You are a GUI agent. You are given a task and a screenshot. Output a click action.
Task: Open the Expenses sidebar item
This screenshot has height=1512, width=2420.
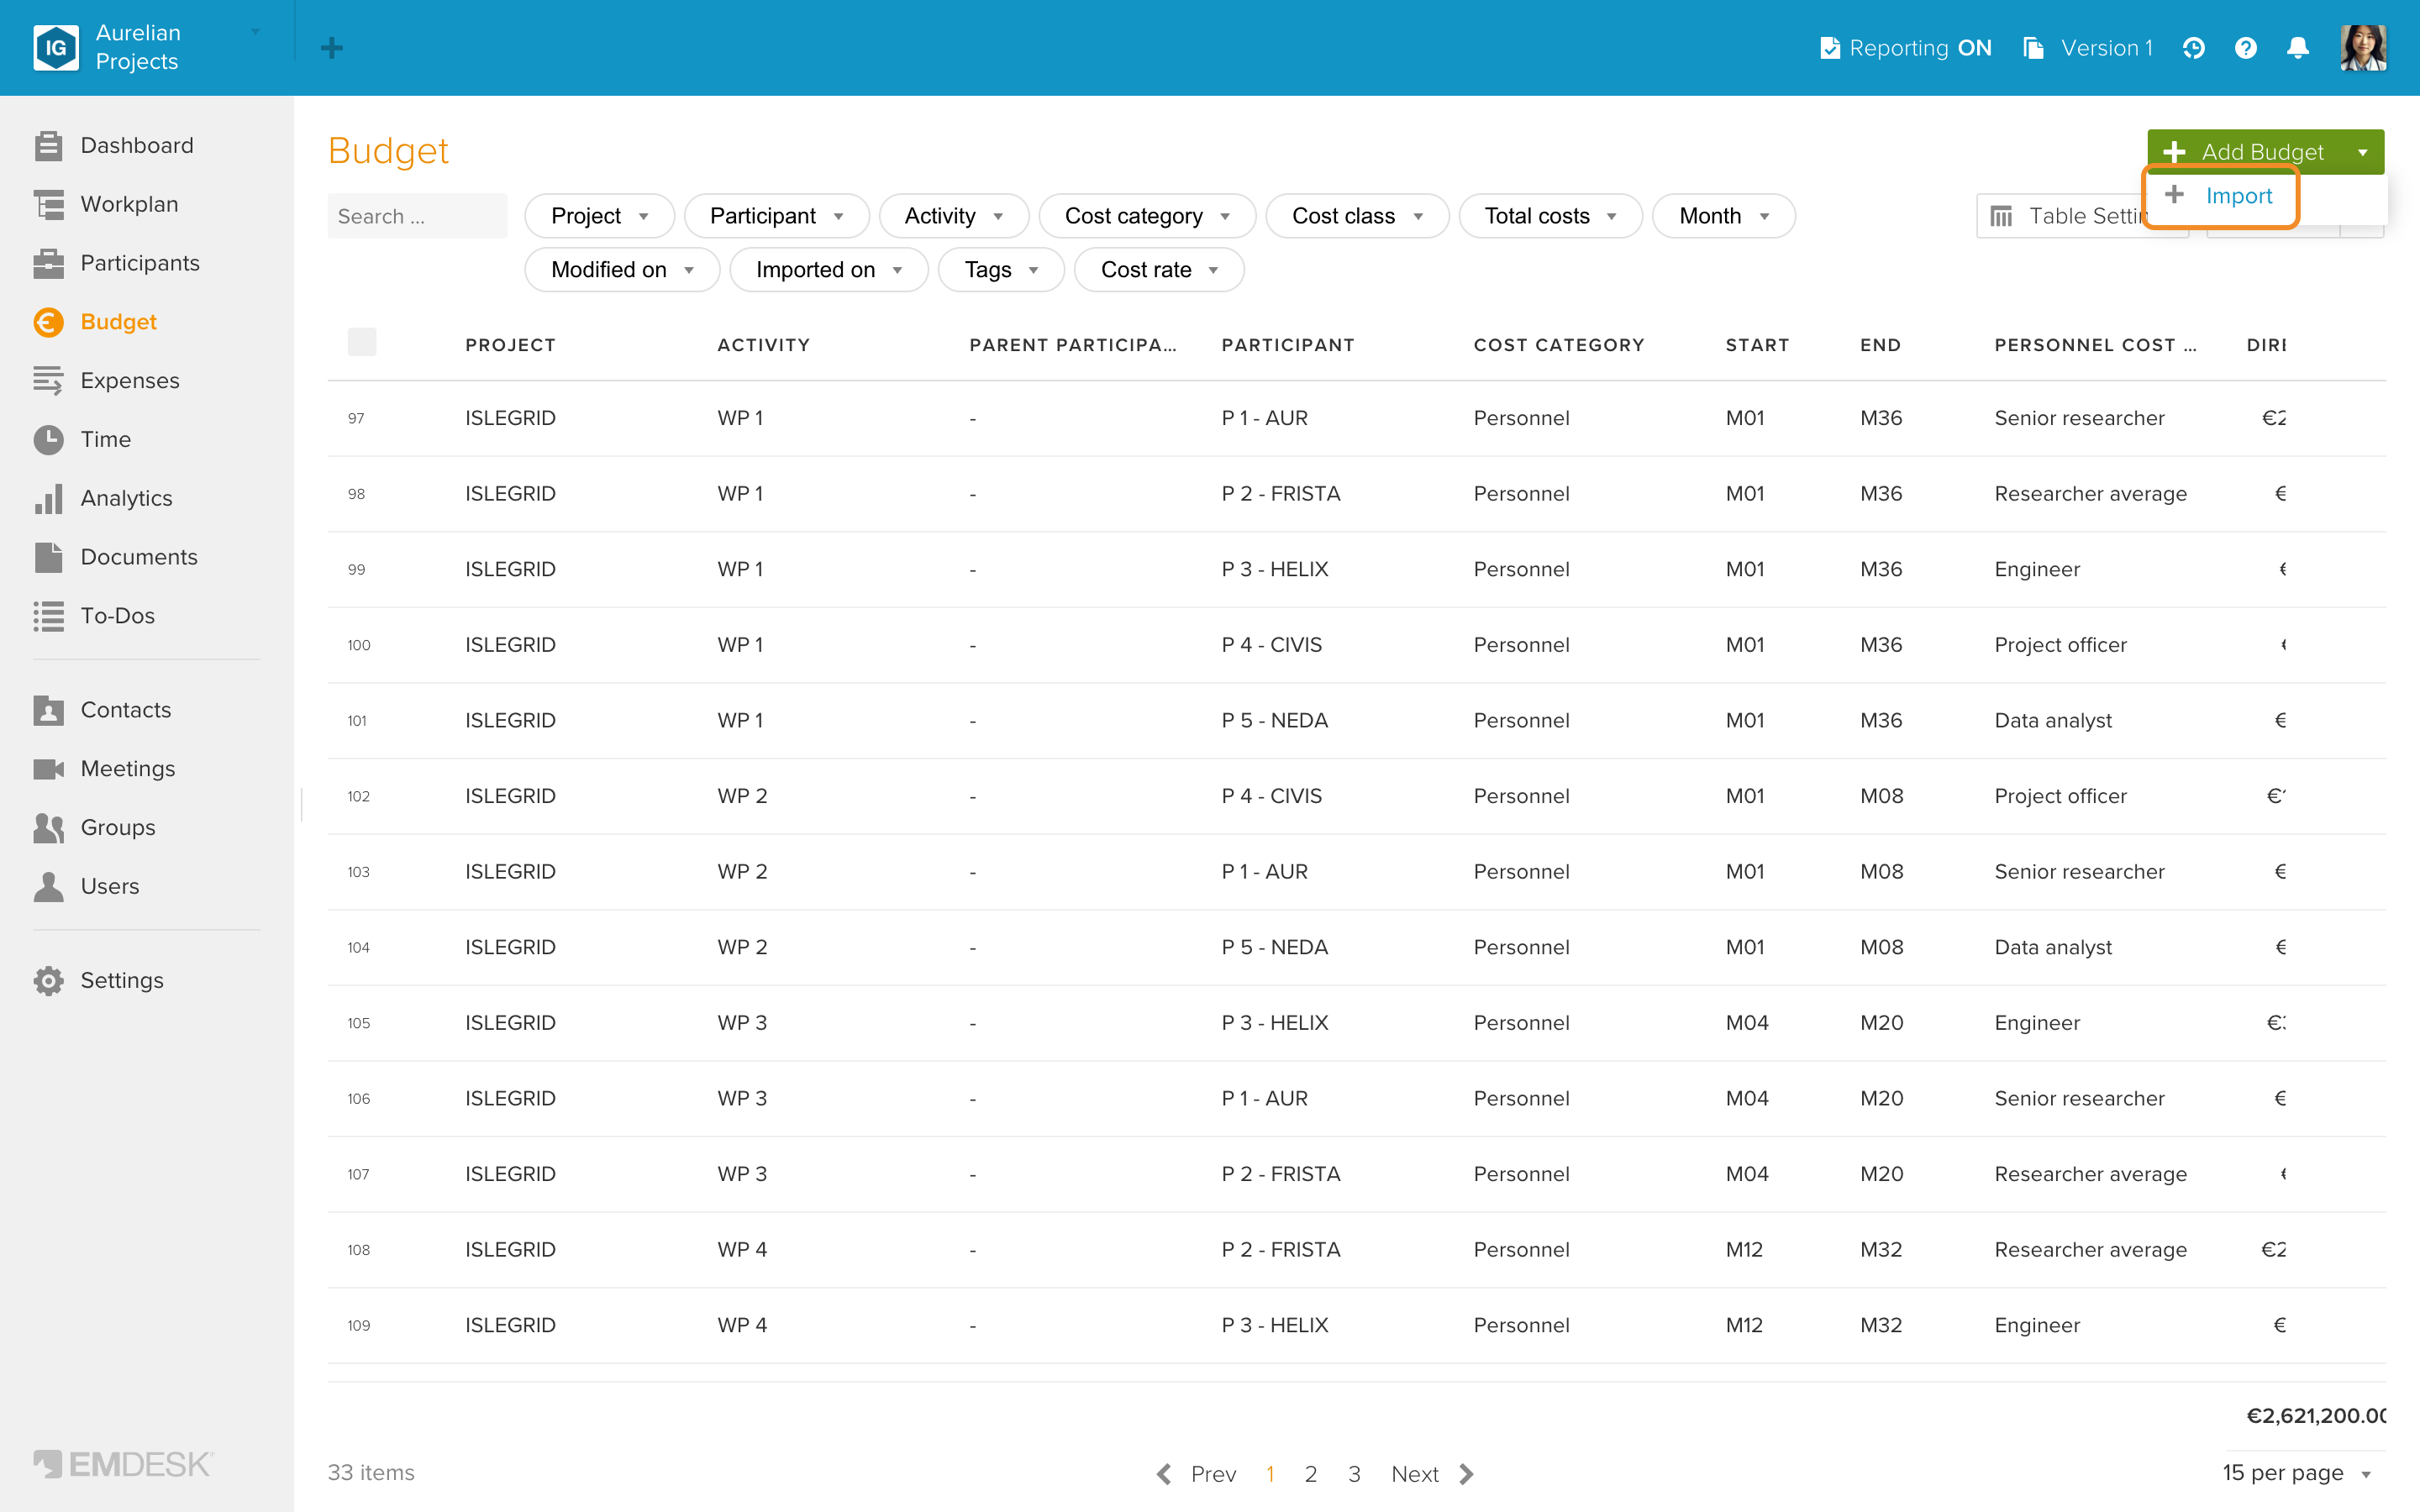(130, 380)
